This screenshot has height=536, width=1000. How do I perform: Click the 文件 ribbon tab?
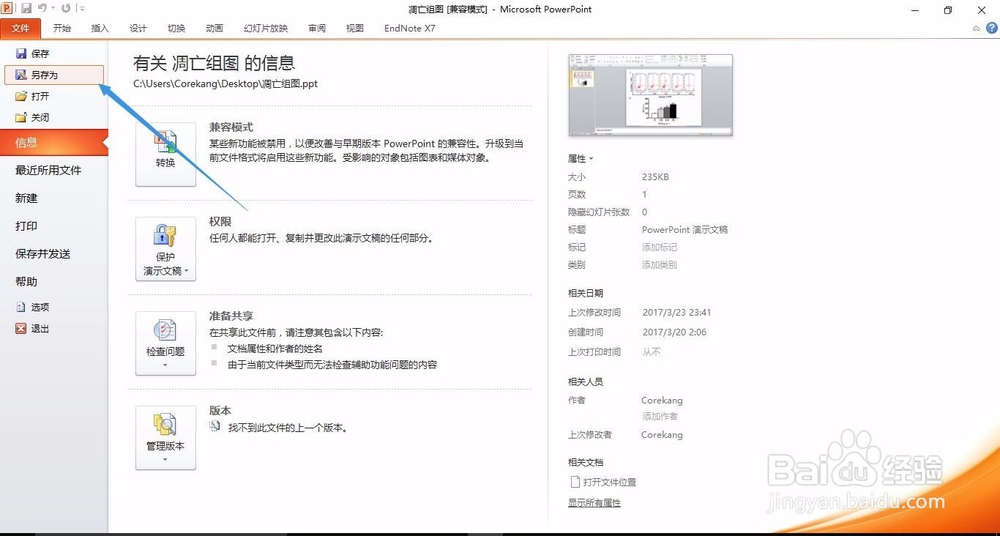point(21,28)
